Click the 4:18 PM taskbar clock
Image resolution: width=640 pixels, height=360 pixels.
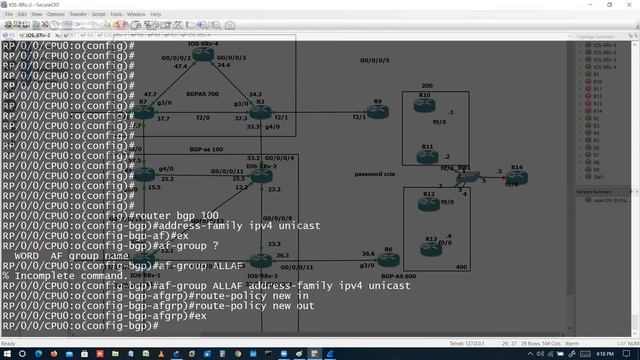pyautogui.click(x=604, y=354)
